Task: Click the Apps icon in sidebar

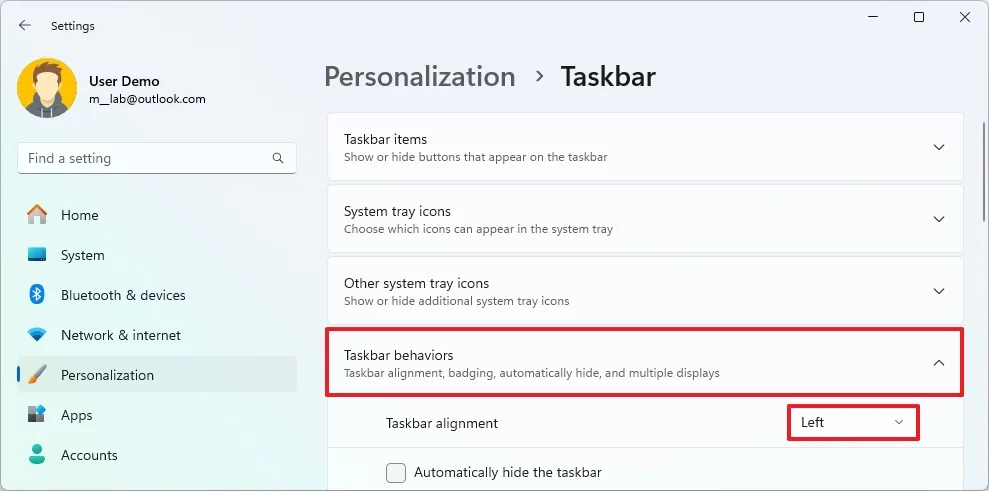Action: [x=37, y=415]
